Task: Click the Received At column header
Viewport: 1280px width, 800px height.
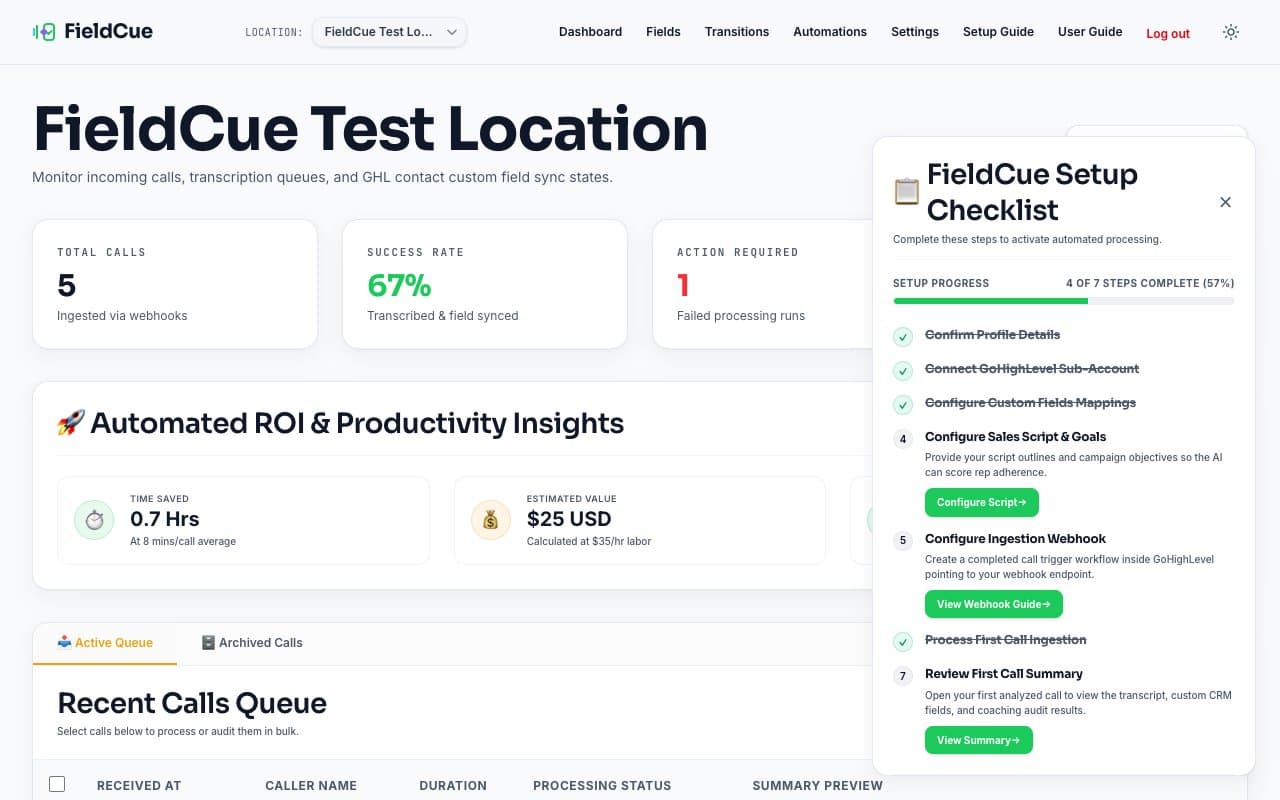Action: pyautogui.click(x=139, y=785)
